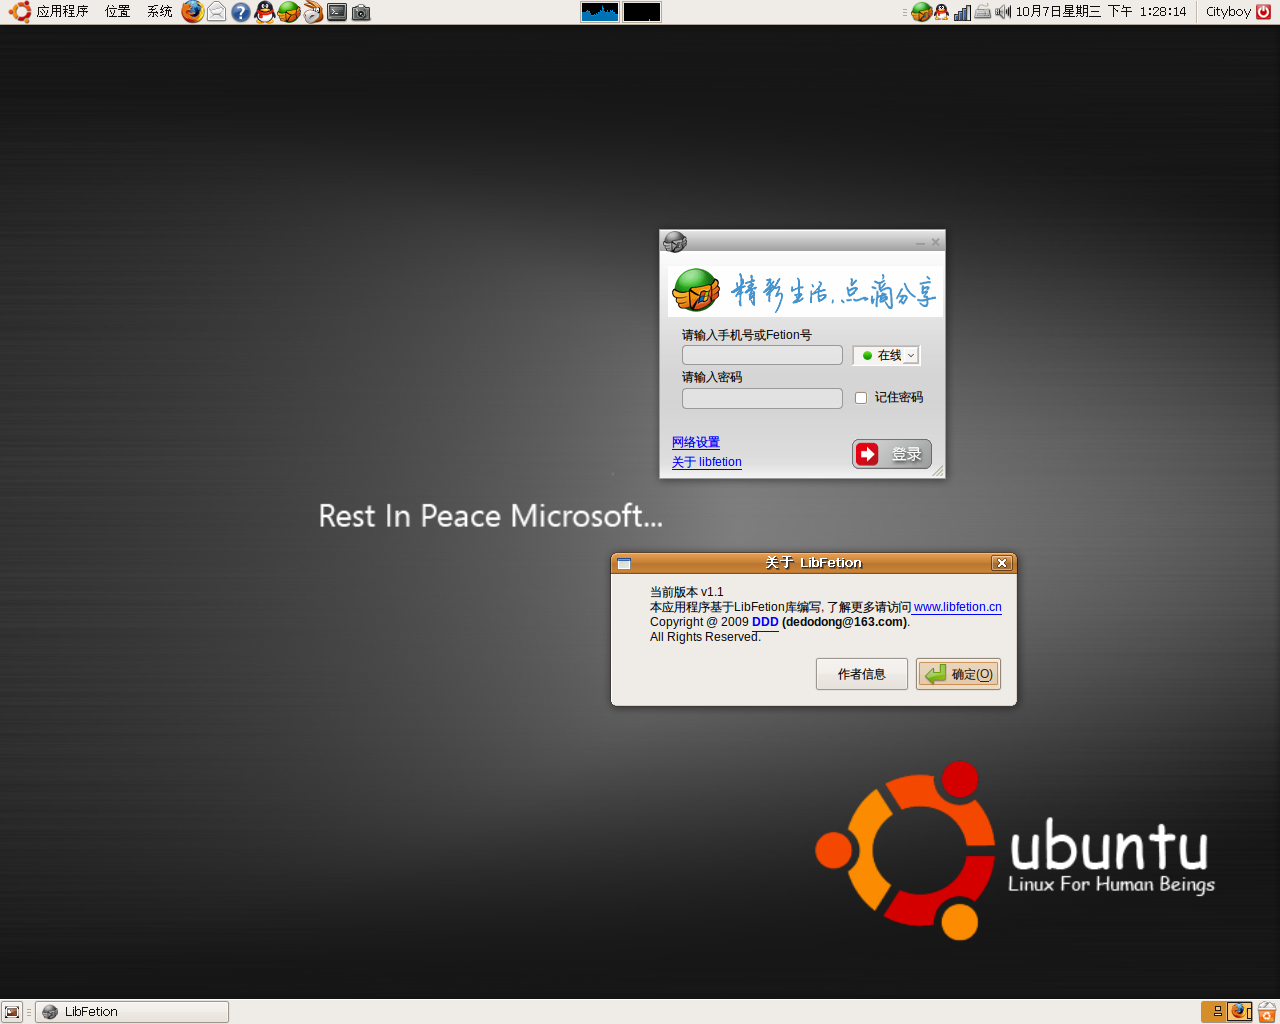The height and width of the screenshot is (1024, 1280).
Task: Click the red power shutdown icon
Action: [x=1263, y=12]
